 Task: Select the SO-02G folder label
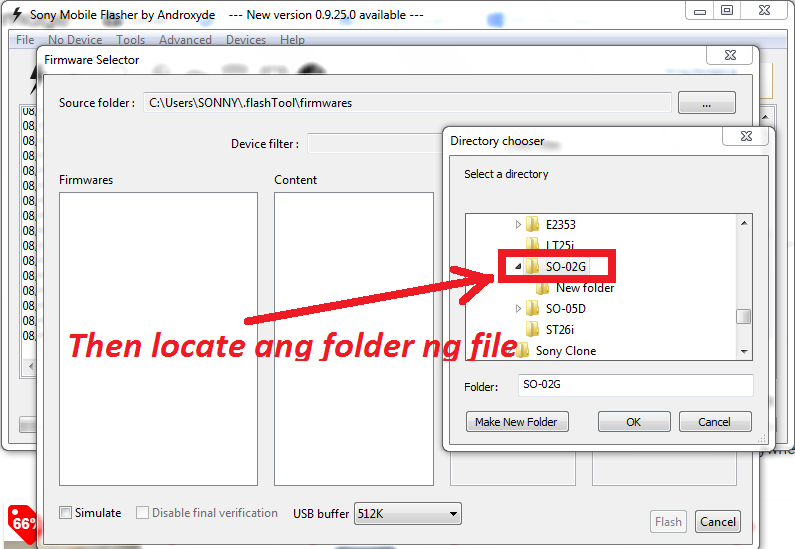click(x=566, y=266)
